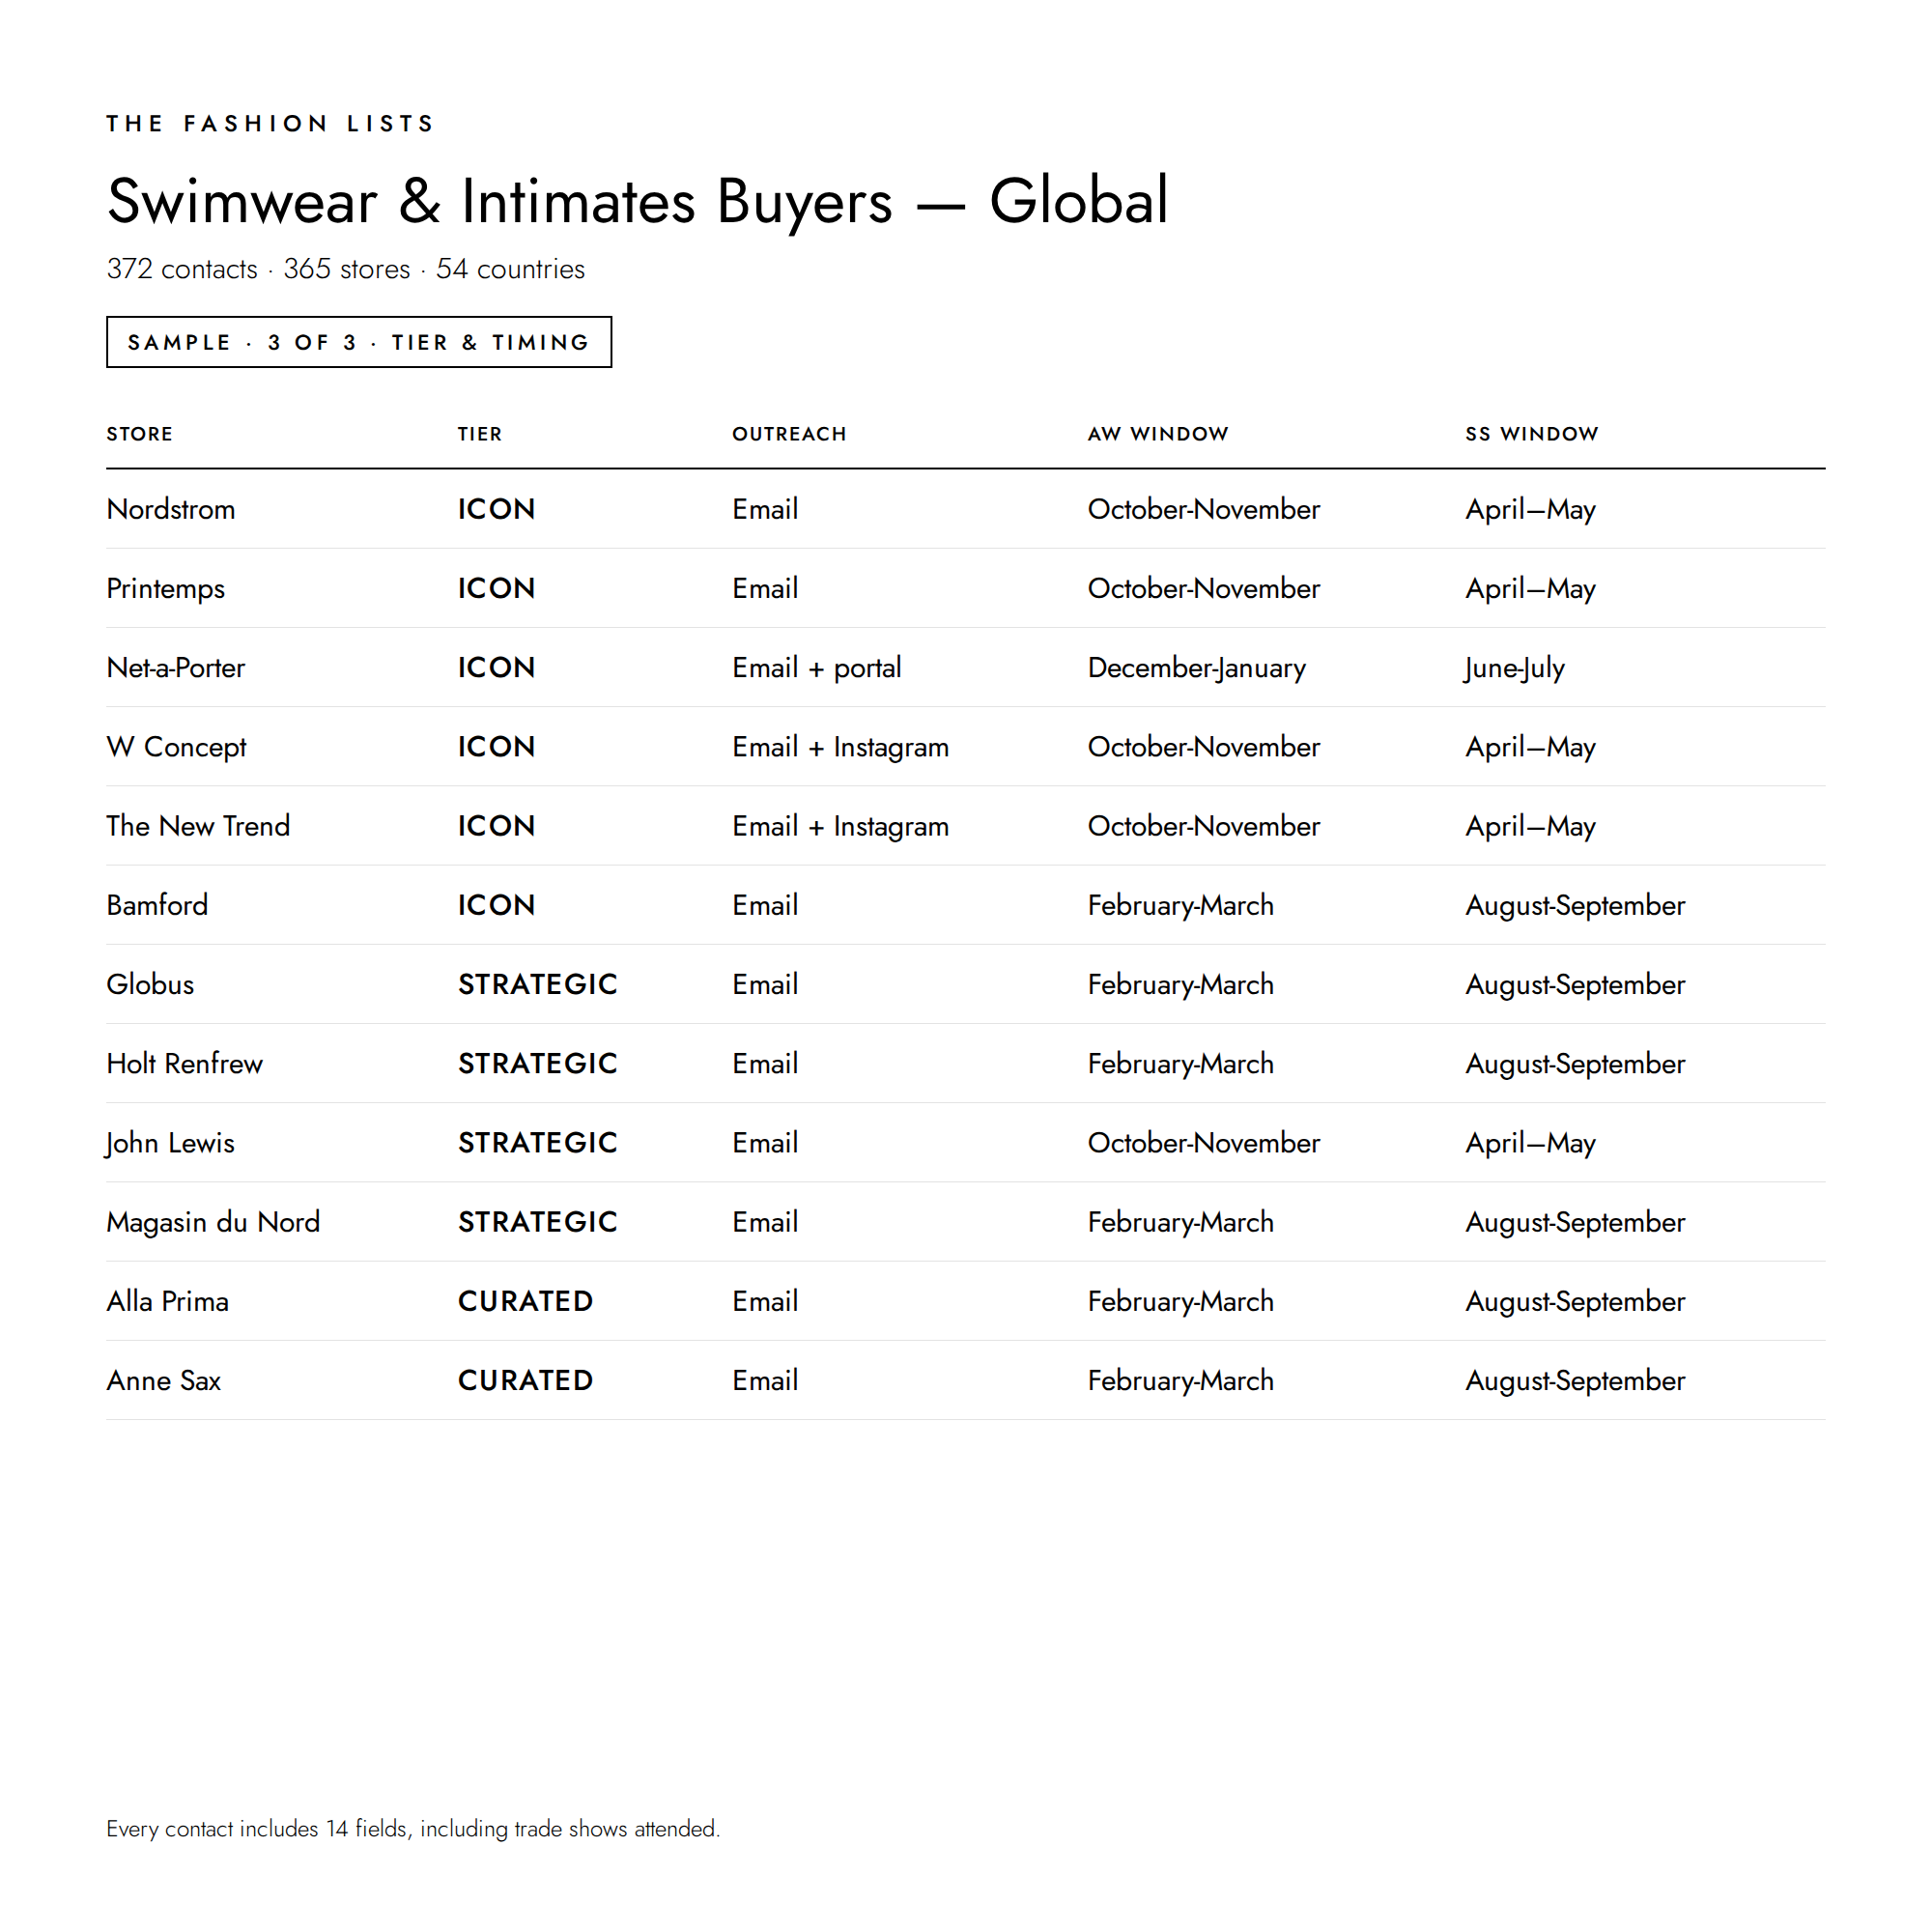The image size is (1932, 1932).
Task: Click the 'Sample · 3 of 3 · Tier & Timing' badge
Action: (x=359, y=342)
